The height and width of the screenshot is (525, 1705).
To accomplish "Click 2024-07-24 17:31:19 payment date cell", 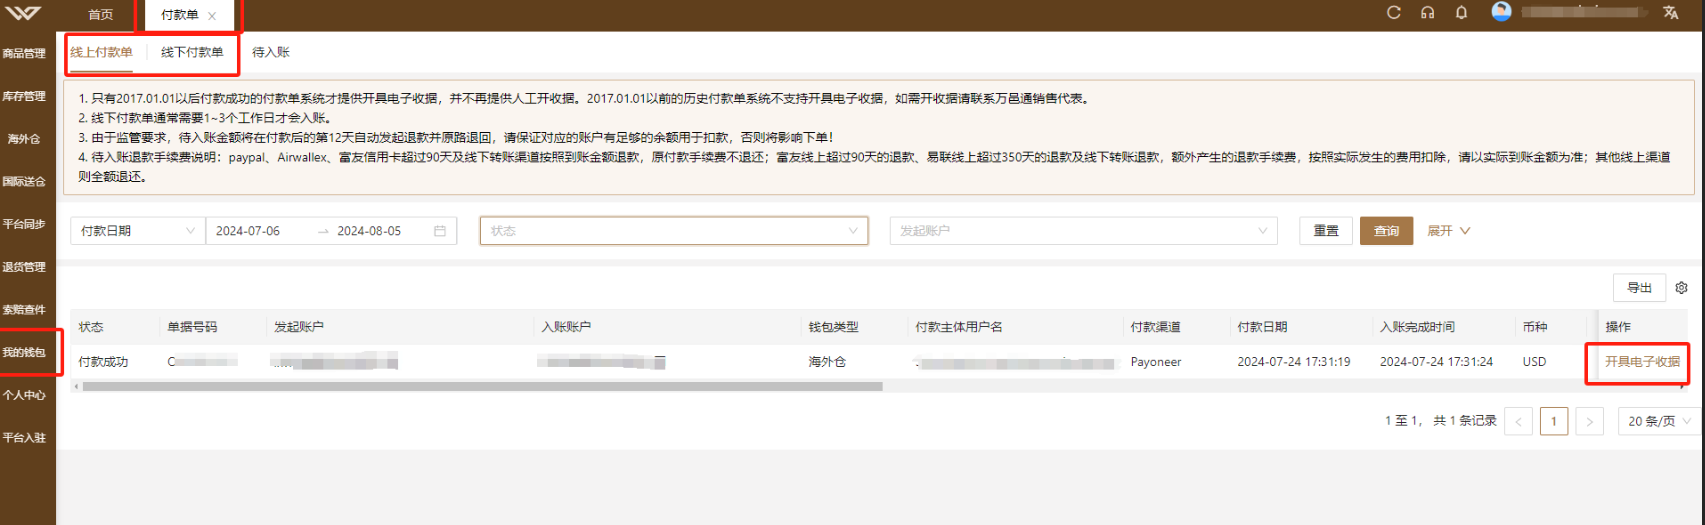I will pos(1294,362).
